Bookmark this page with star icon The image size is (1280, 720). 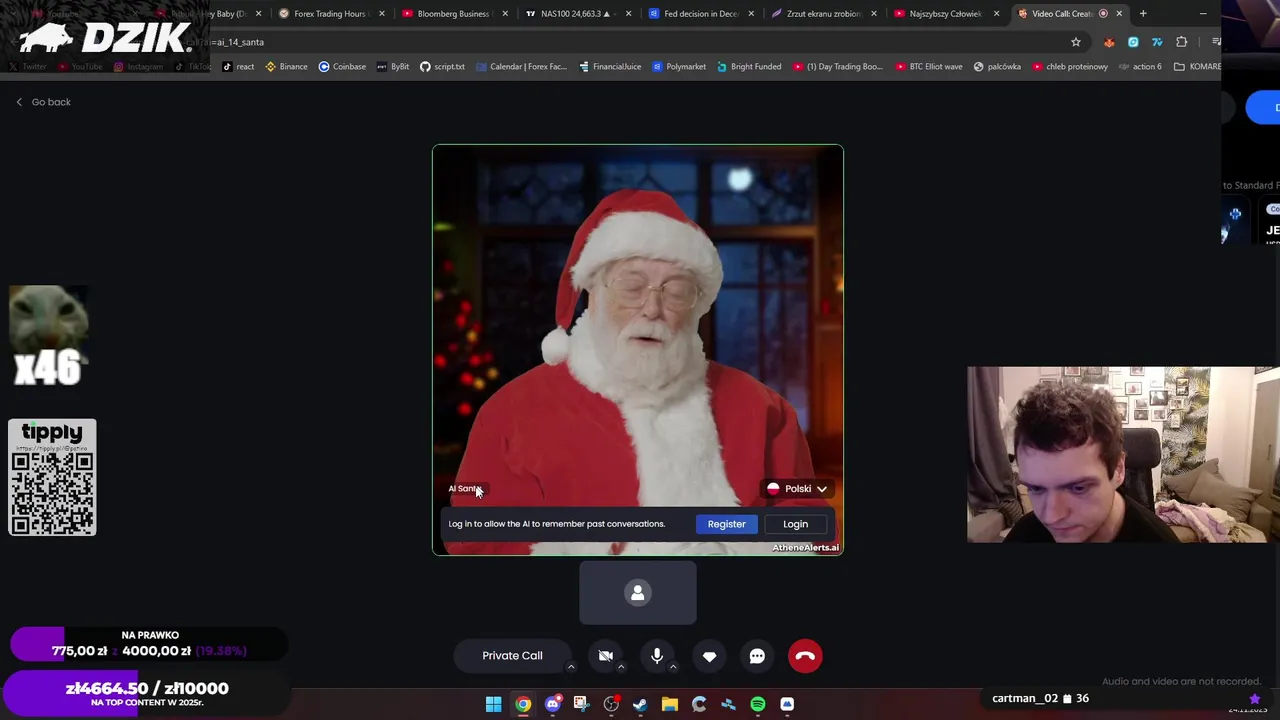point(1076,42)
